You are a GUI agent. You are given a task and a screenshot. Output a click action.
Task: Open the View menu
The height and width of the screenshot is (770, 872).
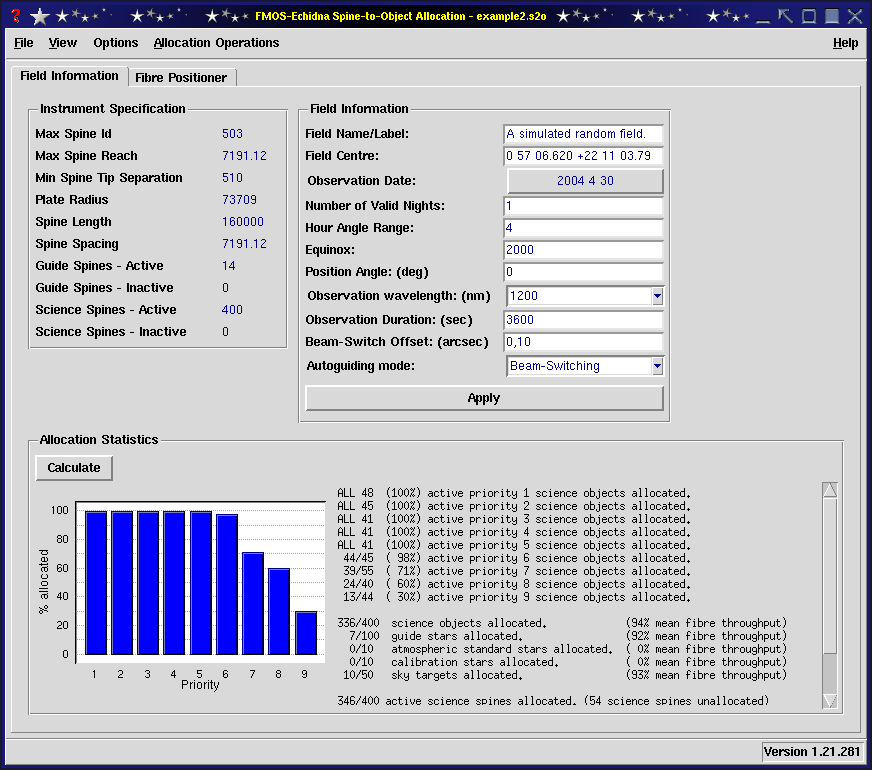(x=62, y=43)
